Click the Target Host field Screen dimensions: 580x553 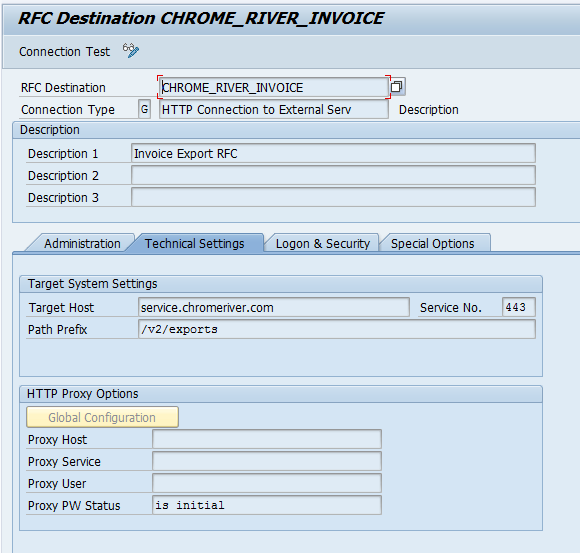click(274, 307)
